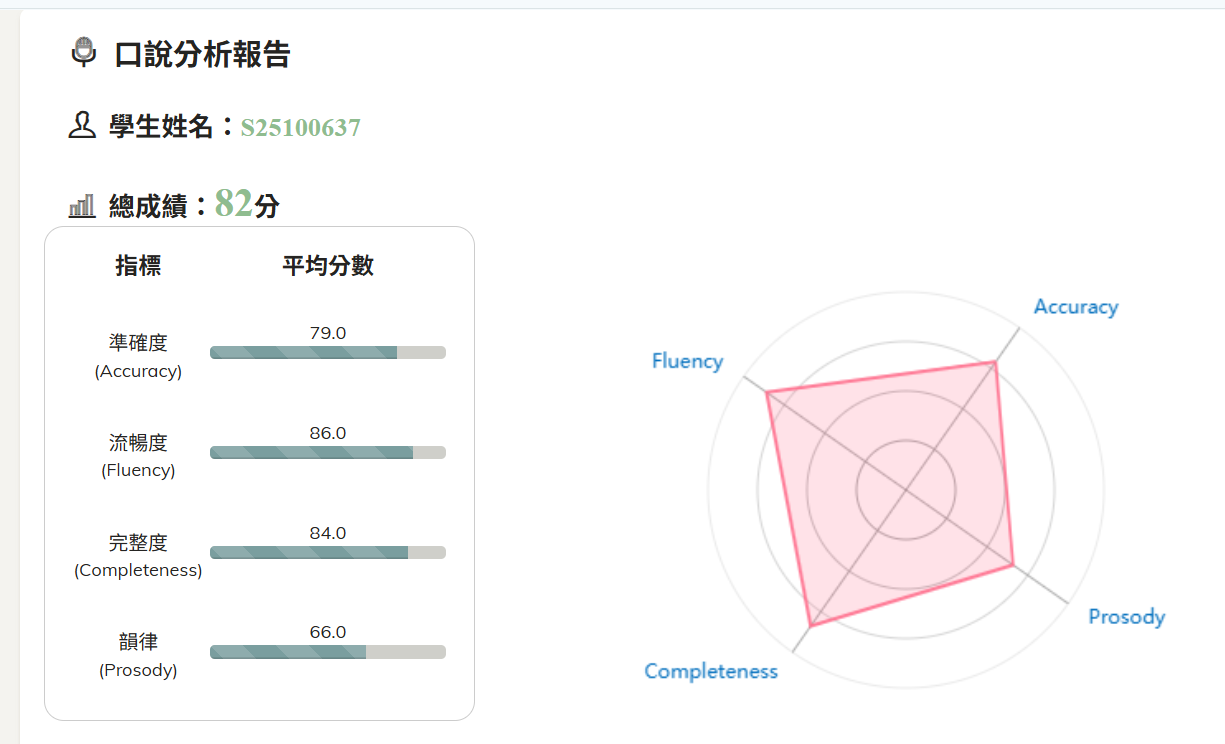Click the 平均分數 column header
Image resolution: width=1225 pixels, height=744 pixels.
coord(328,266)
